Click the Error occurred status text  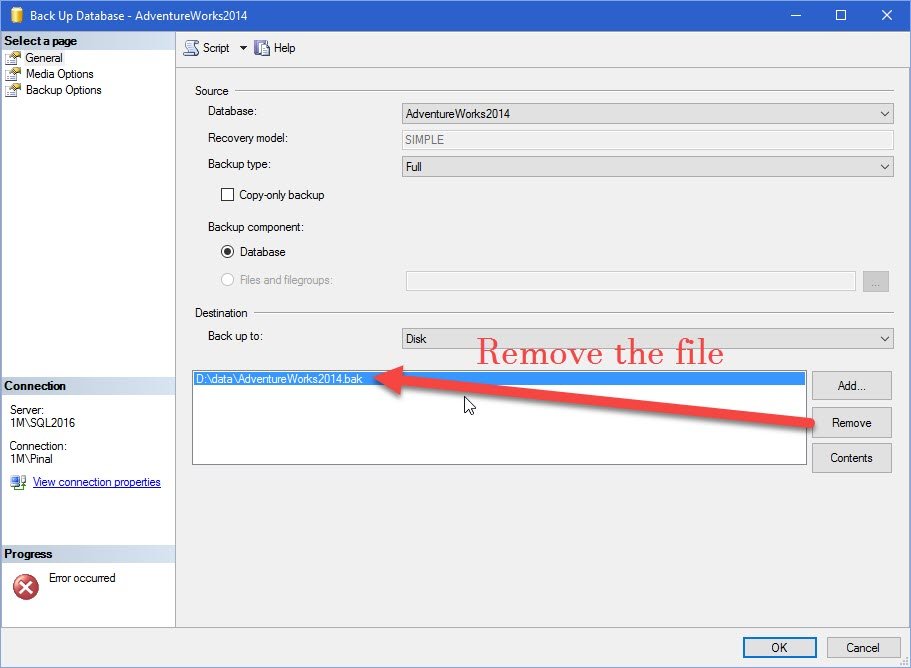[x=82, y=578]
